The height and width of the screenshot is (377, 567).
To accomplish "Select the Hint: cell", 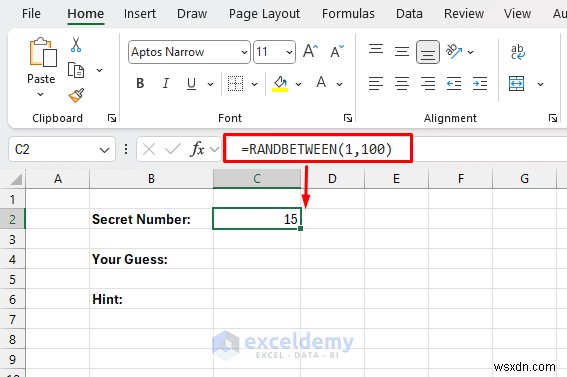I will [151, 299].
